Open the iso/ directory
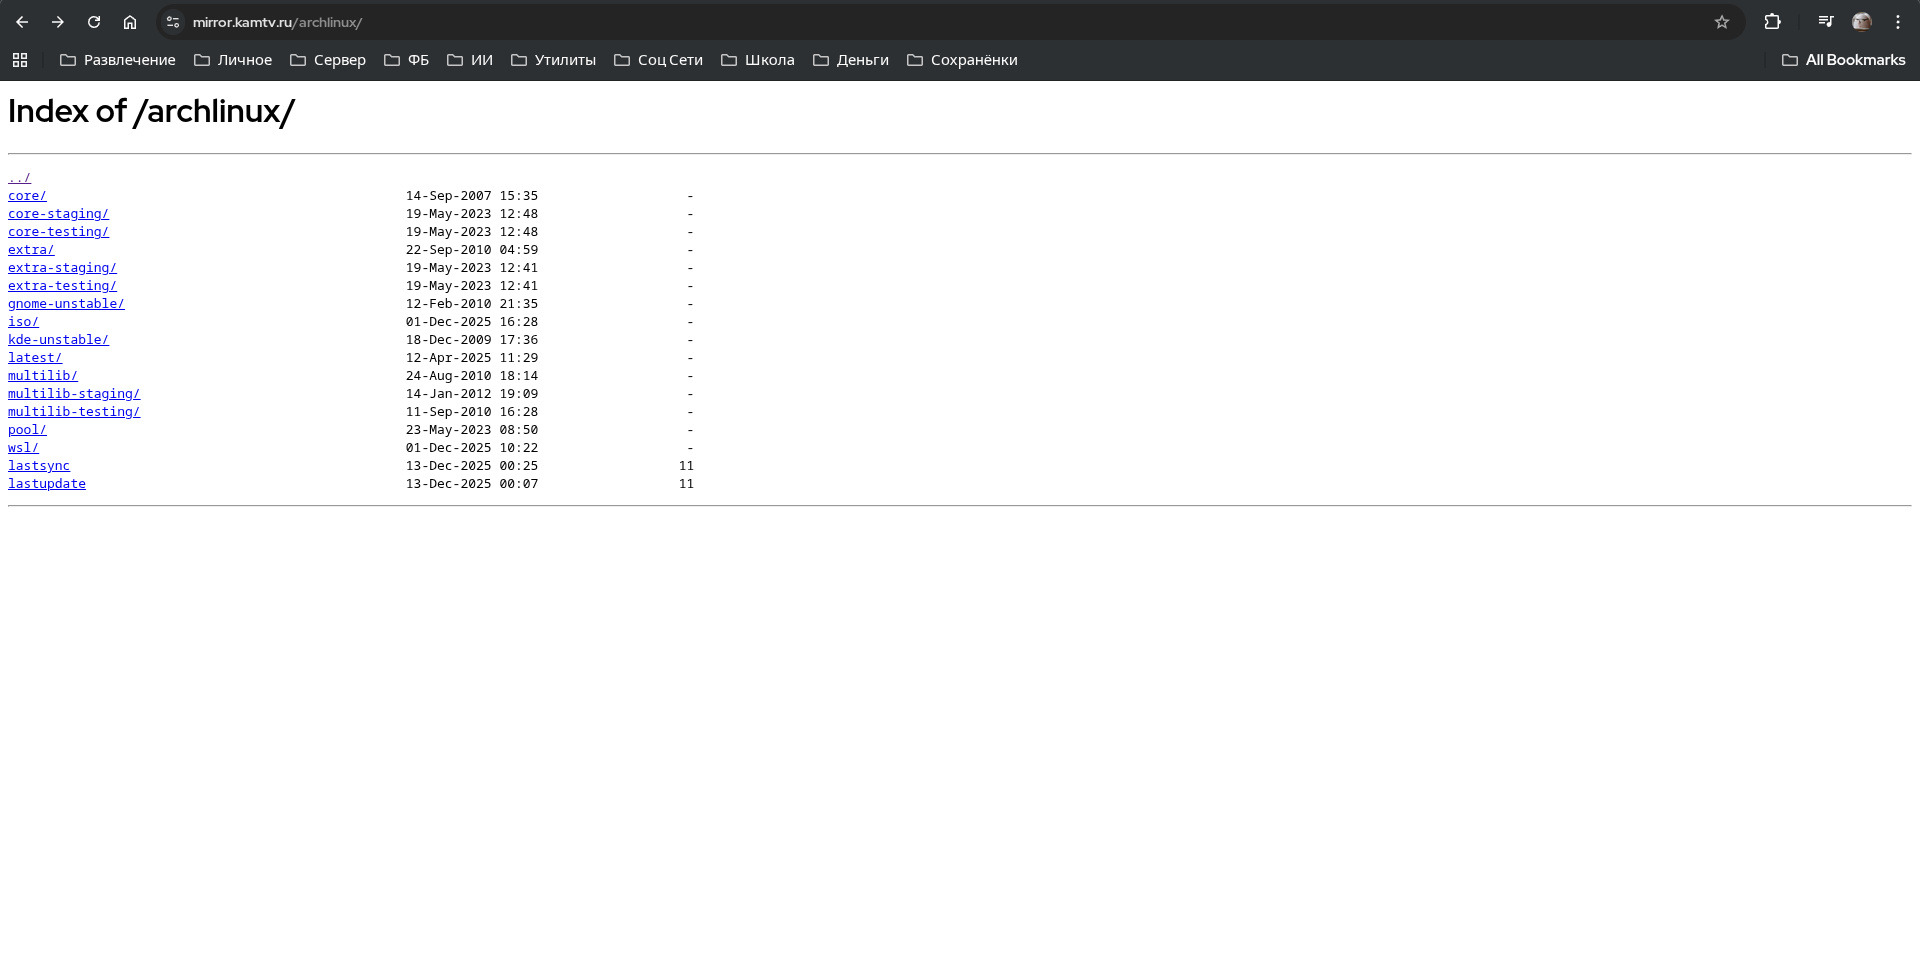The height and width of the screenshot is (980, 1920). pyautogui.click(x=23, y=322)
